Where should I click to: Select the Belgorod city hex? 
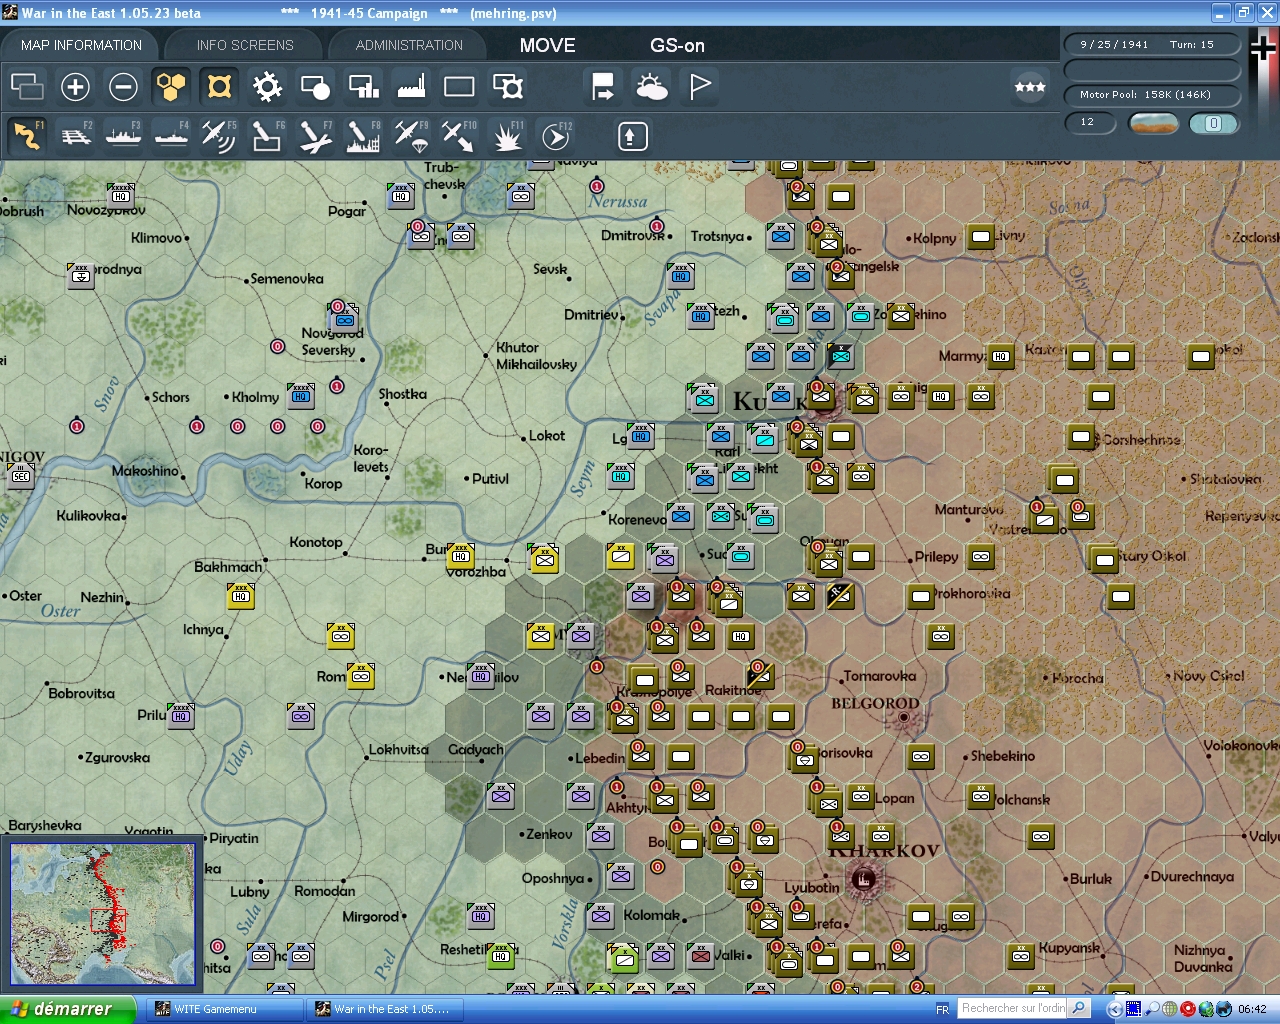point(904,717)
